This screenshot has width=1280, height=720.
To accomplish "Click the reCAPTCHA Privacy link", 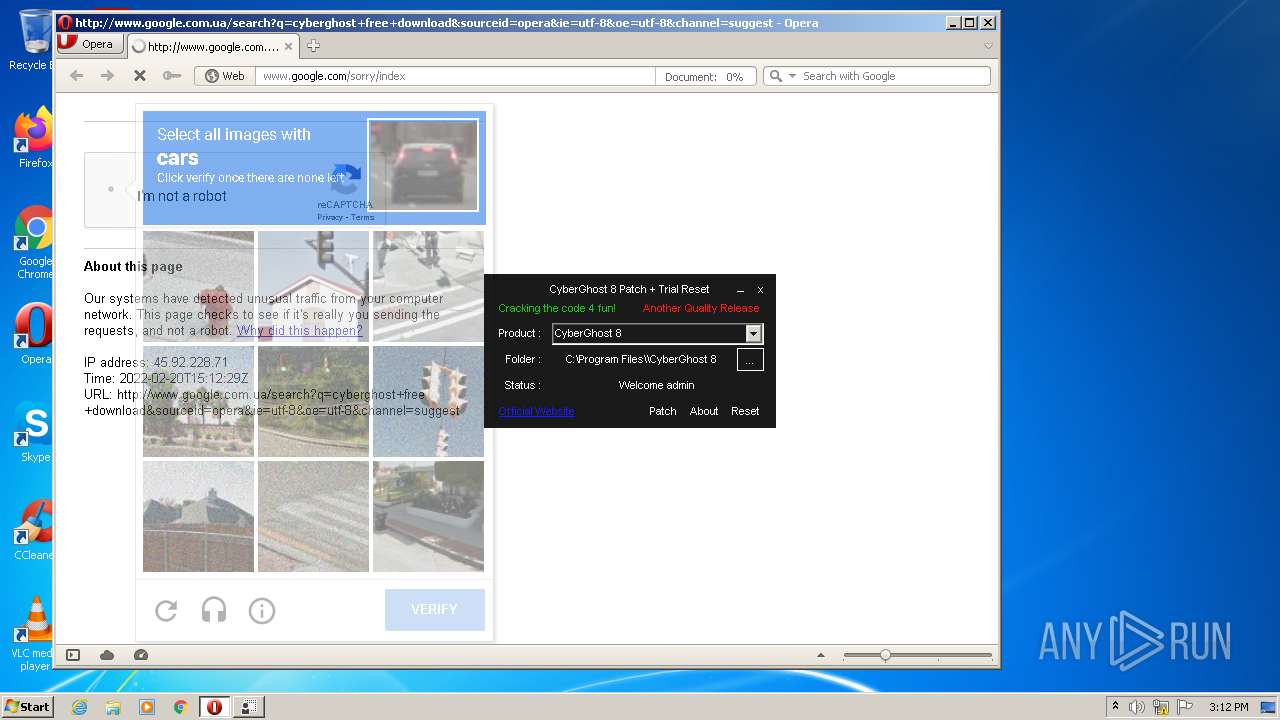I will click(x=330, y=217).
